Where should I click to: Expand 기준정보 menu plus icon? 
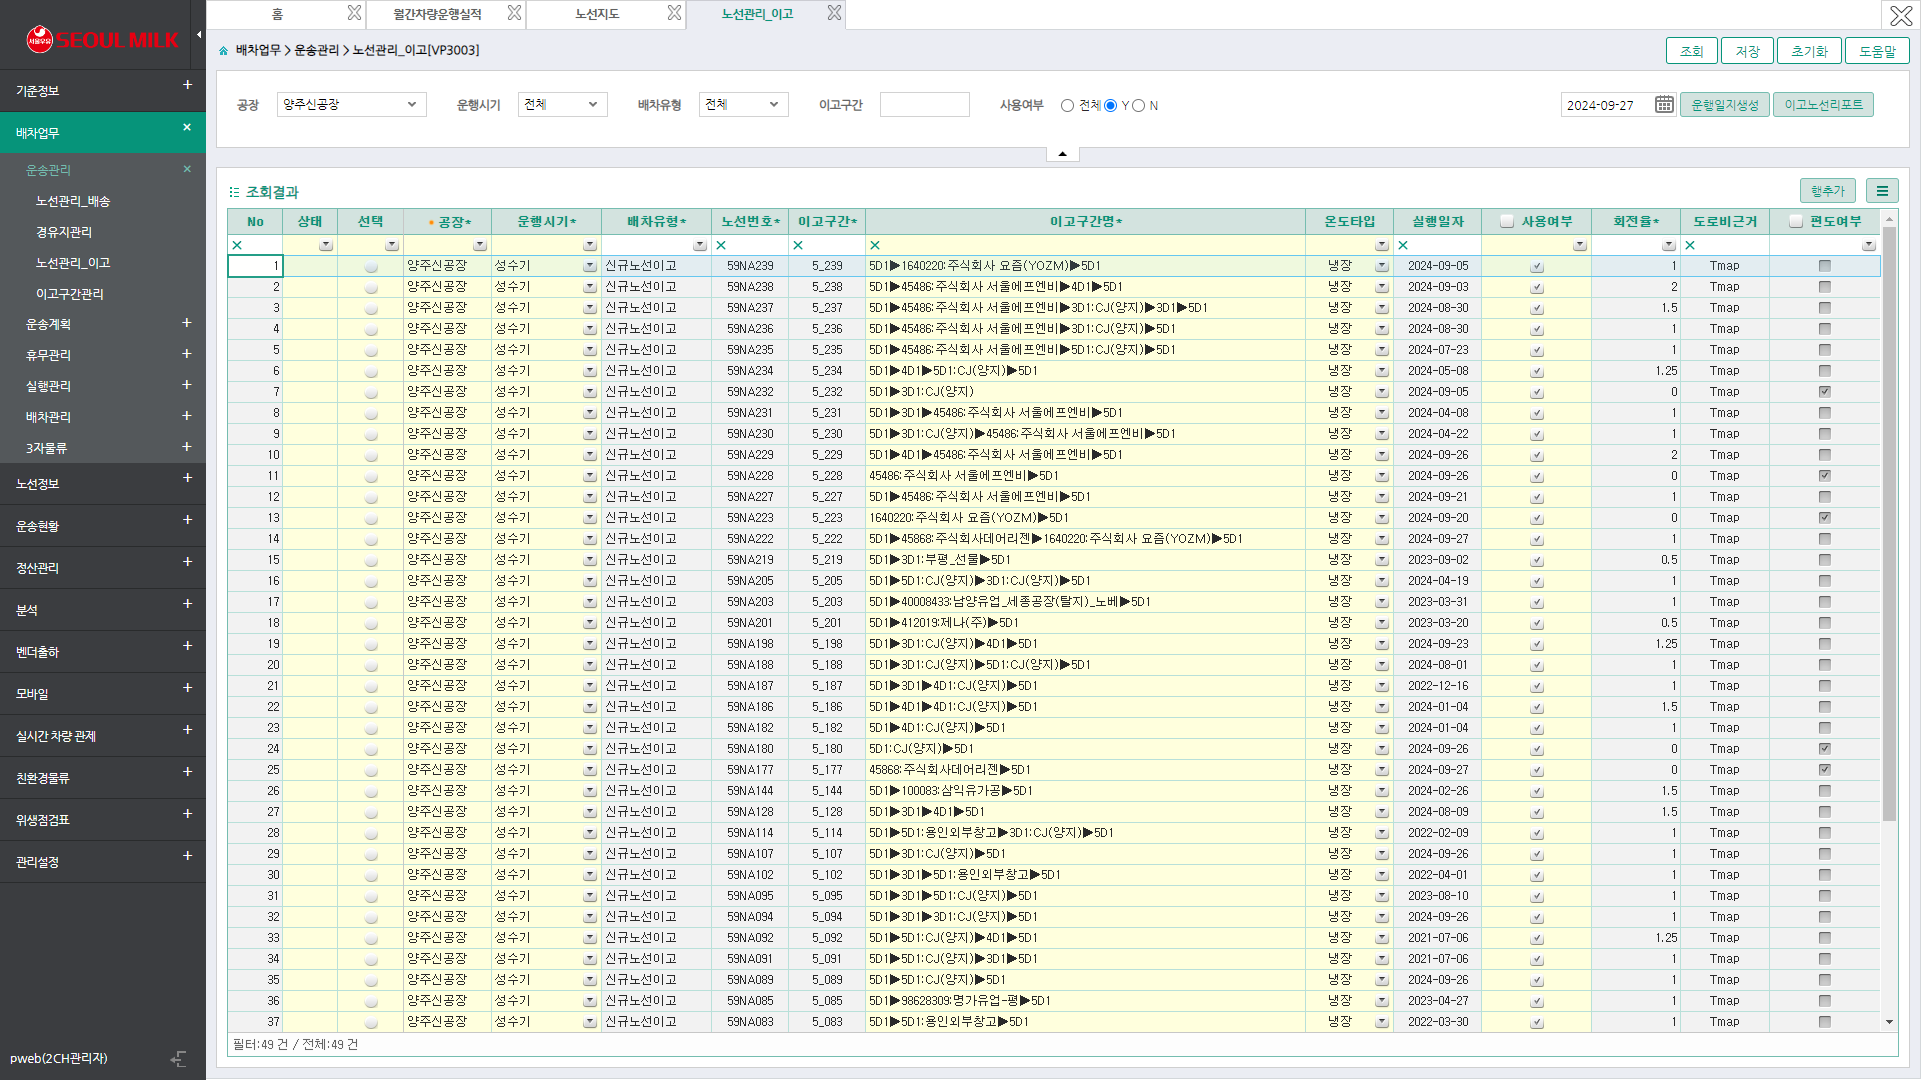[x=187, y=85]
